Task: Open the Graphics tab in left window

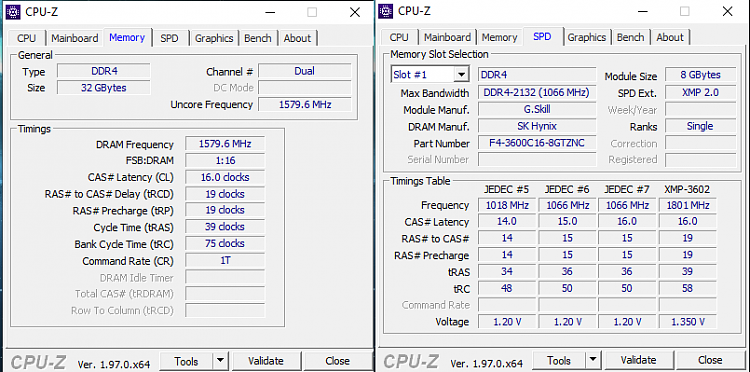Action: point(214,38)
